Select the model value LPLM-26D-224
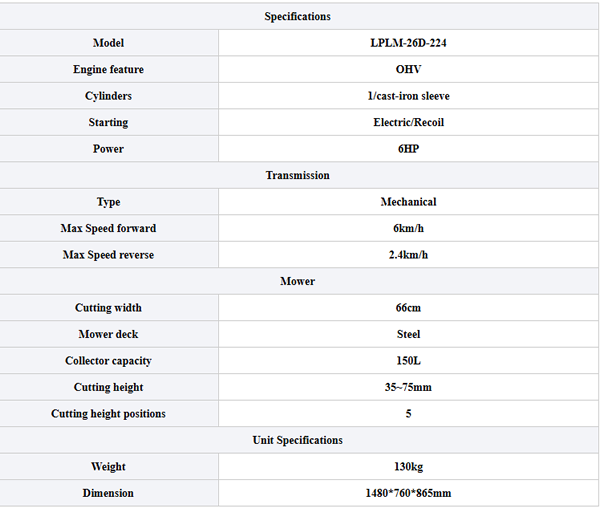This screenshot has width=600, height=509. [408, 43]
